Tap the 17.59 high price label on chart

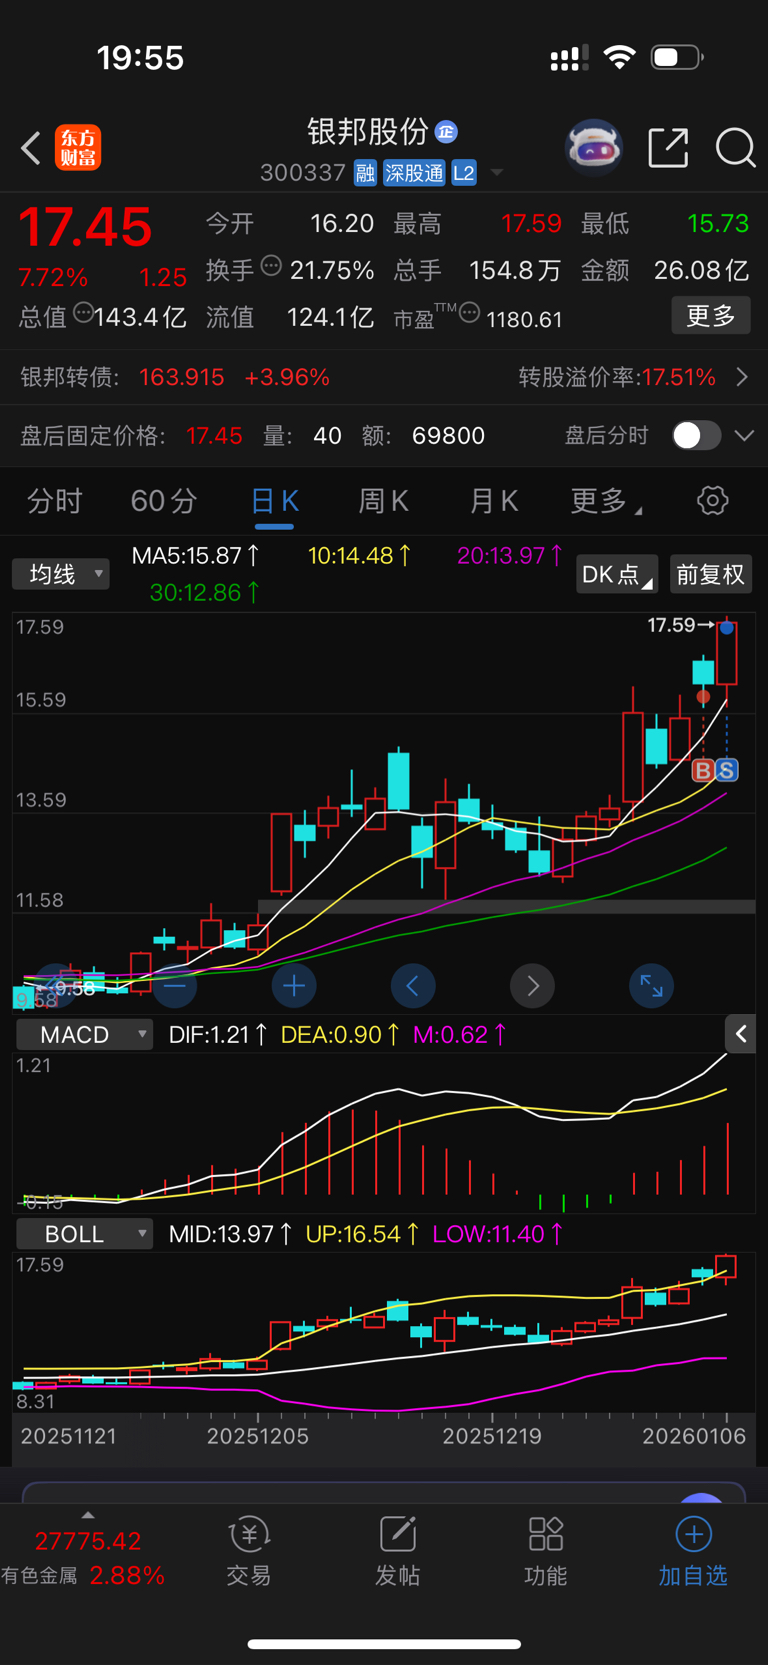(x=671, y=625)
